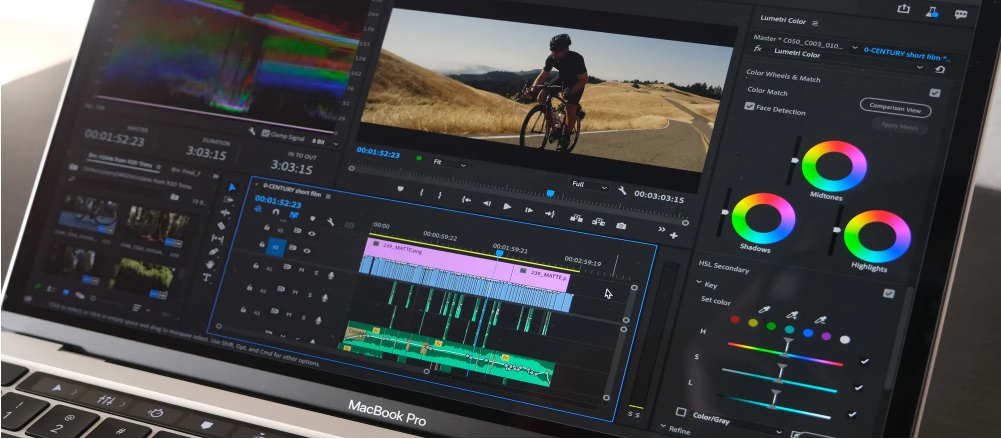Toggle V1 track eye visibility
The width and height of the screenshot is (1001, 439).
(307, 251)
